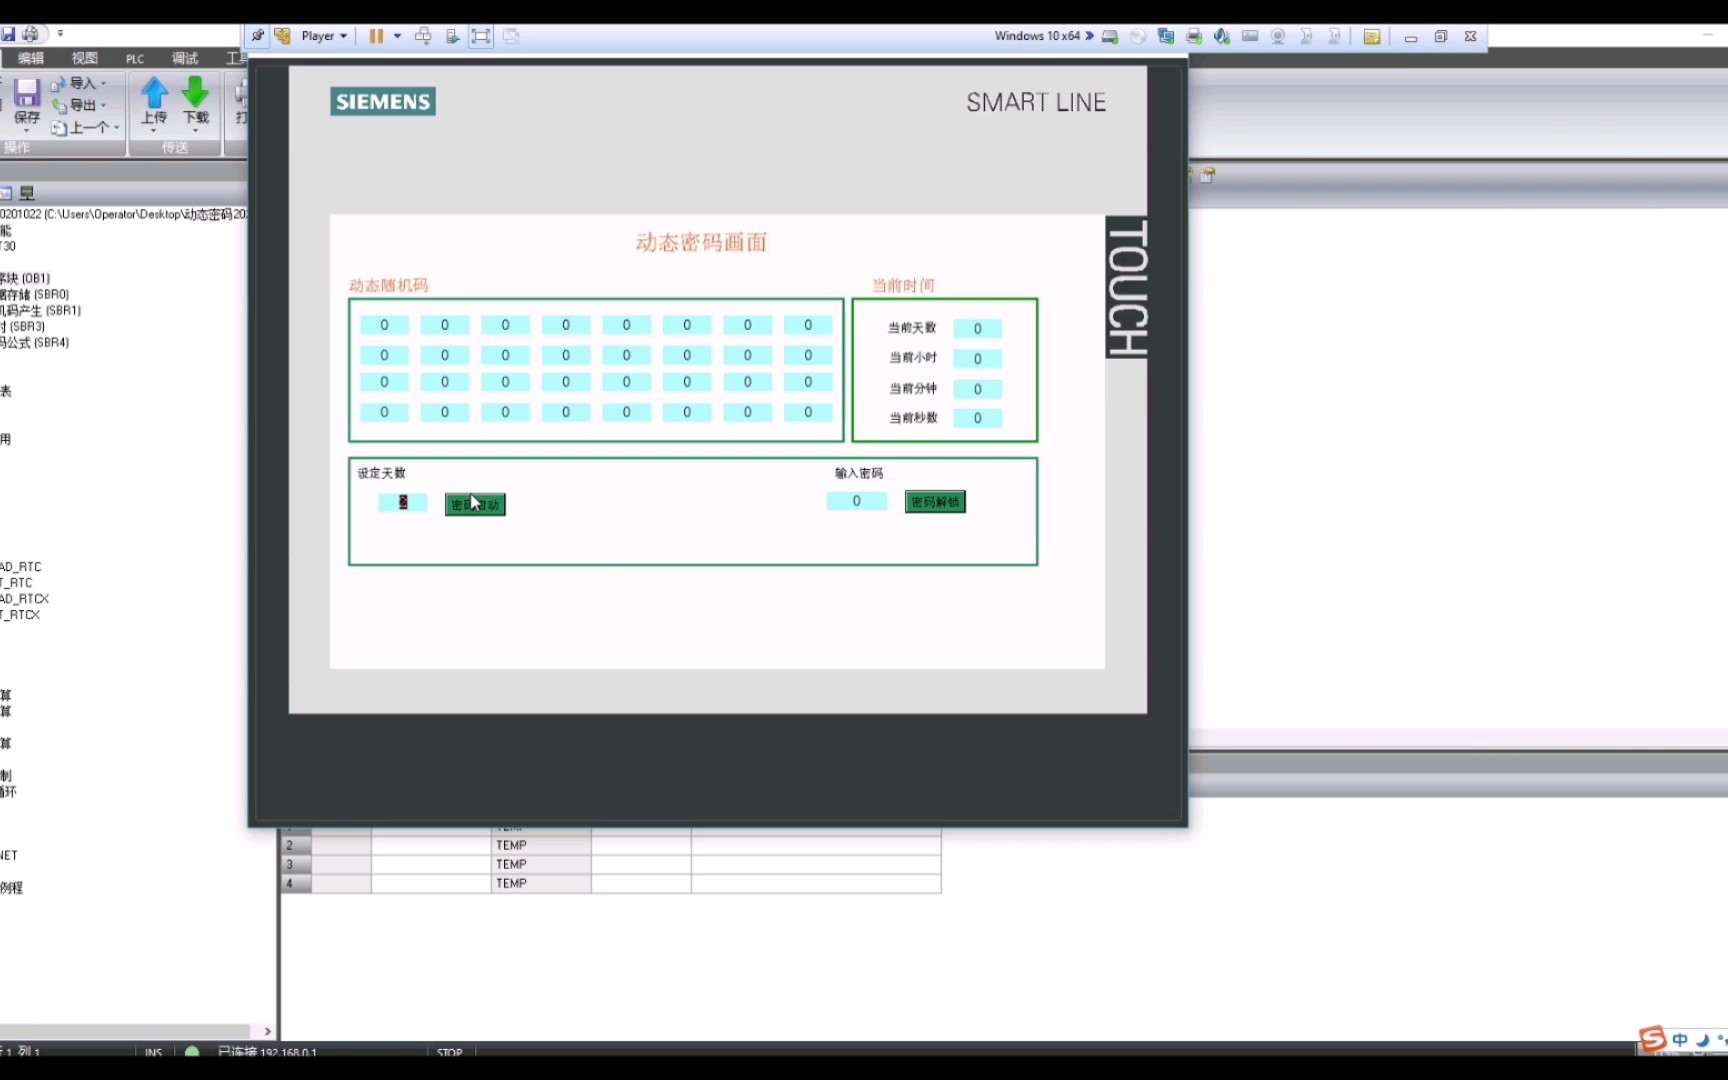Switch to the PLC ribbon tab
The height and width of the screenshot is (1080, 1728).
click(135, 59)
